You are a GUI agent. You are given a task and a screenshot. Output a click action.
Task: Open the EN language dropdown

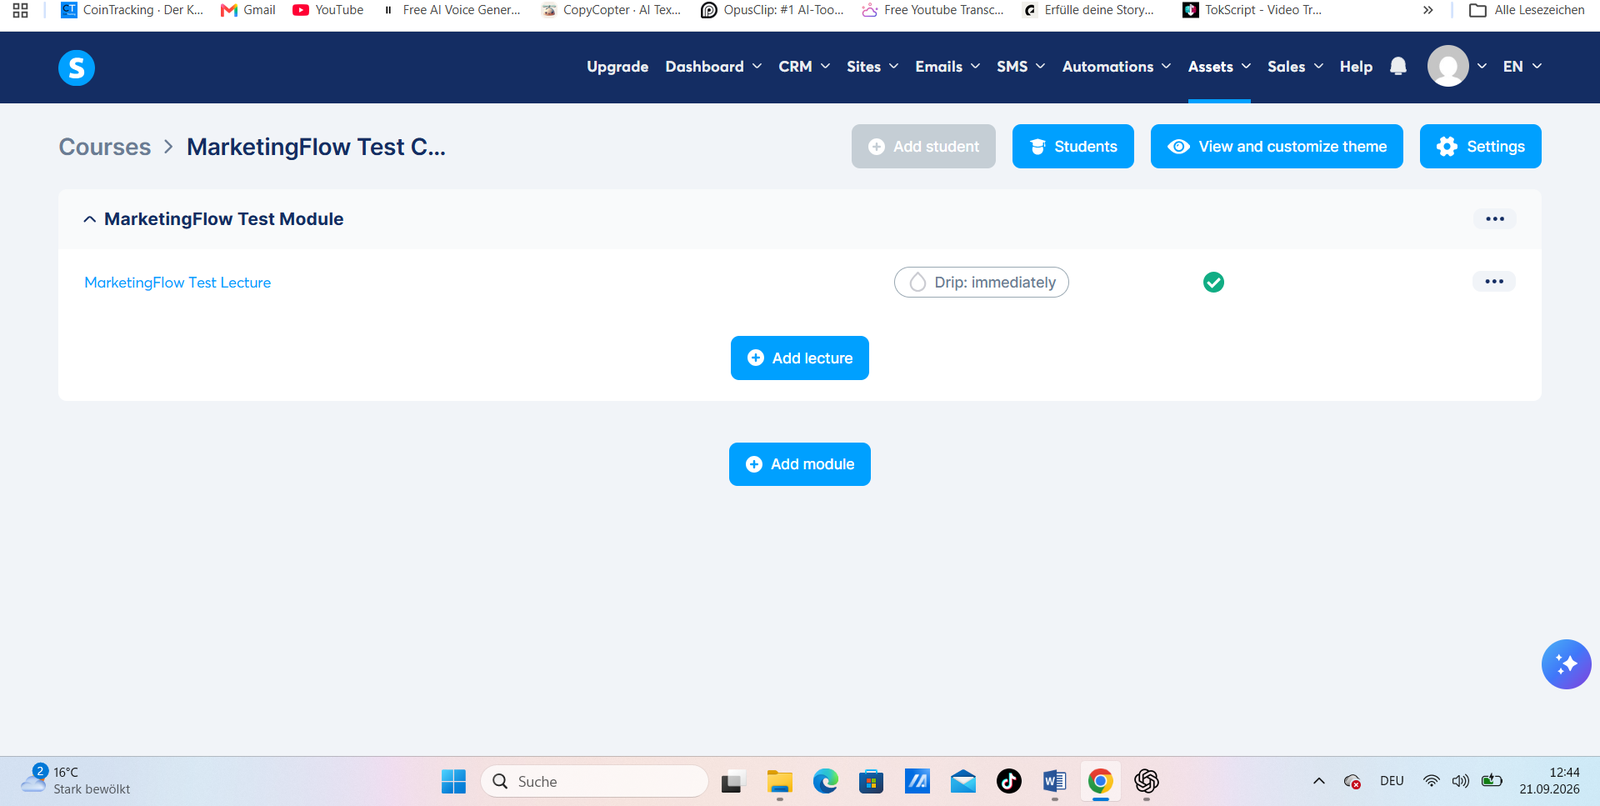[x=1522, y=66]
